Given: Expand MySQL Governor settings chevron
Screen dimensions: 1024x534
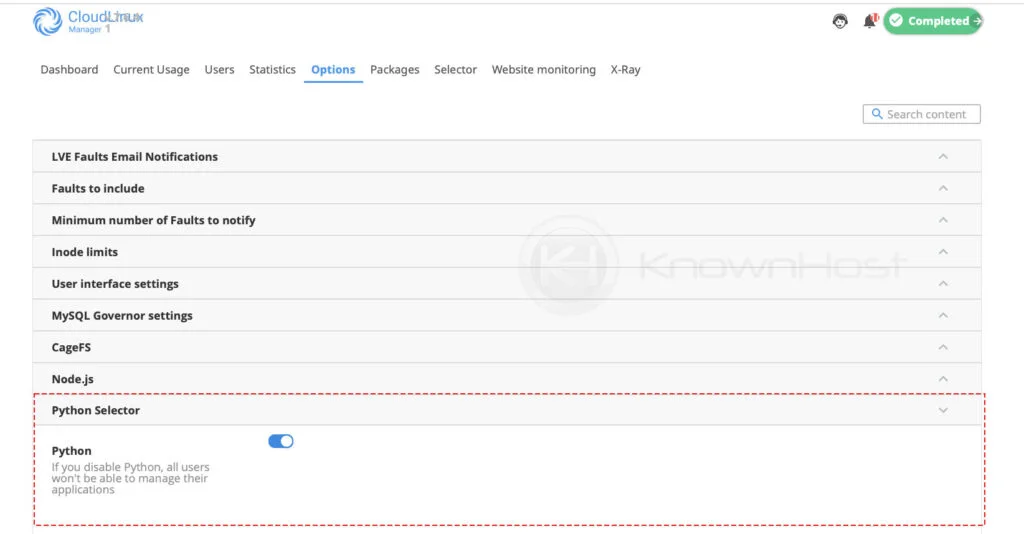Looking at the screenshot, I should 943,315.
